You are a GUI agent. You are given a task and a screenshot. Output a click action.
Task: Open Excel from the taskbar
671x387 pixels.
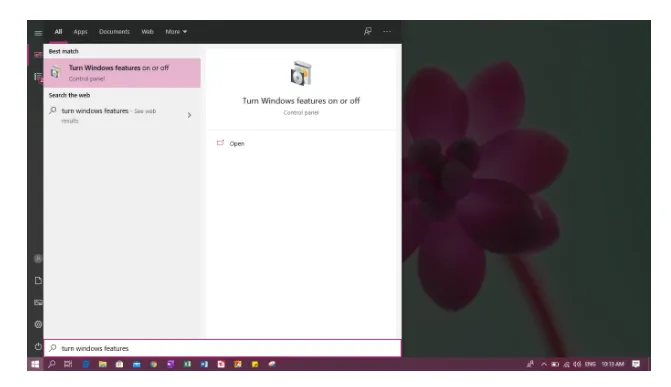pos(187,364)
